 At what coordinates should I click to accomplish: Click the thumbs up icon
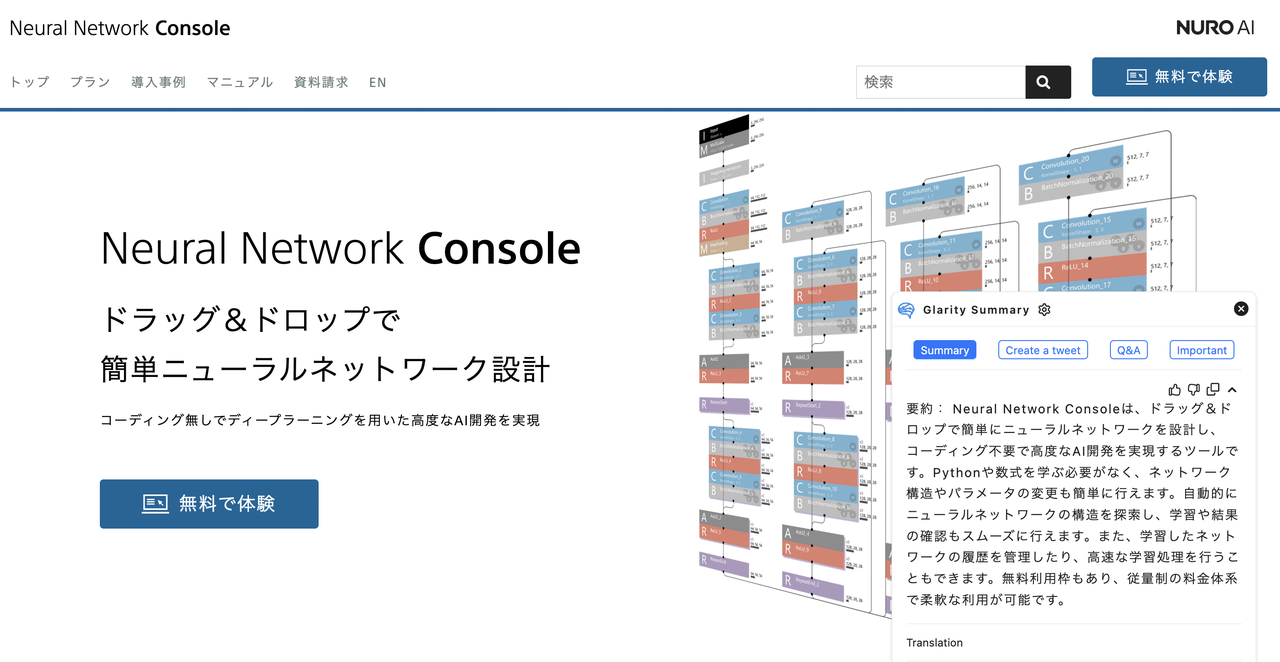pos(1175,389)
